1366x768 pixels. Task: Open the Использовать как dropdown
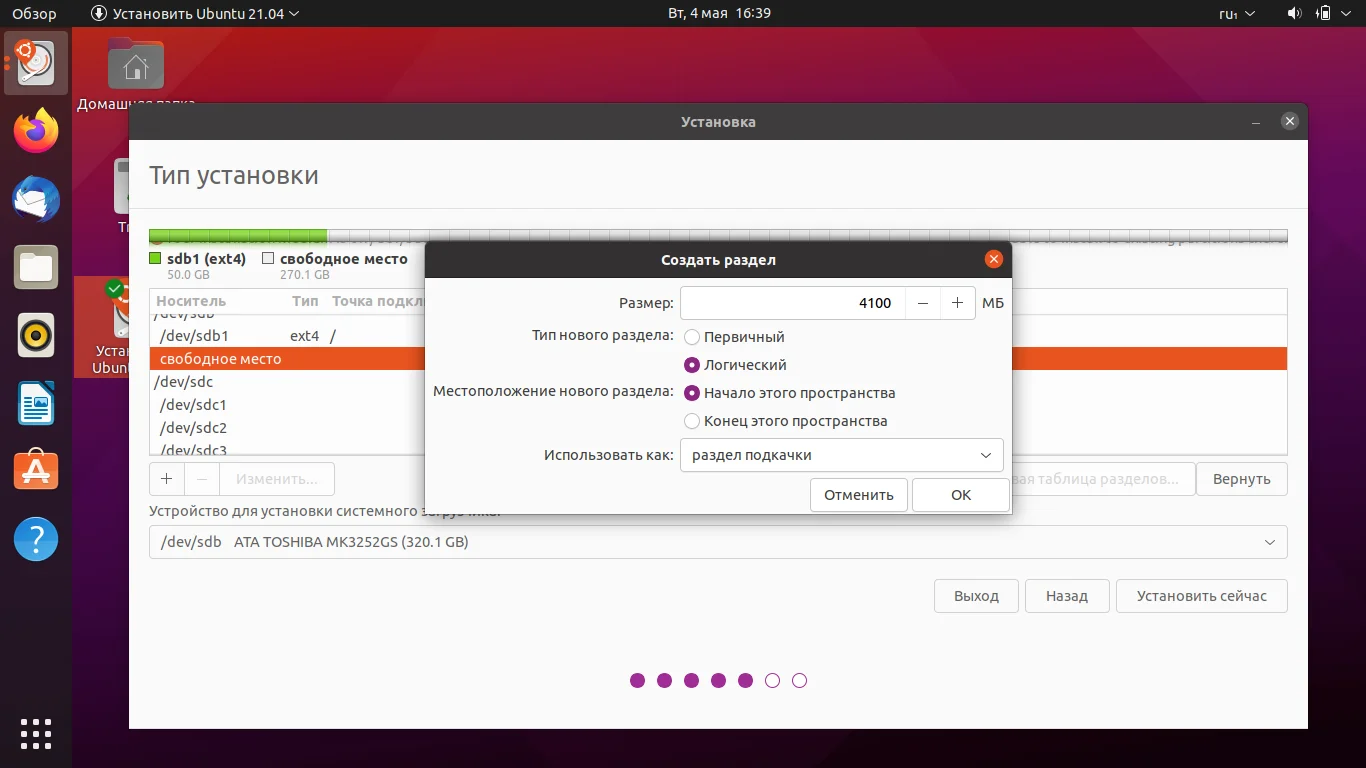(841, 455)
